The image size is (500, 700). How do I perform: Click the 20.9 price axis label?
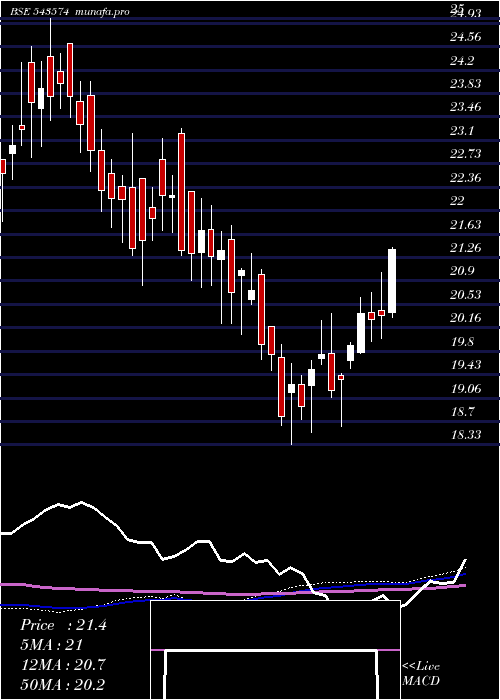[x=462, y=271]
